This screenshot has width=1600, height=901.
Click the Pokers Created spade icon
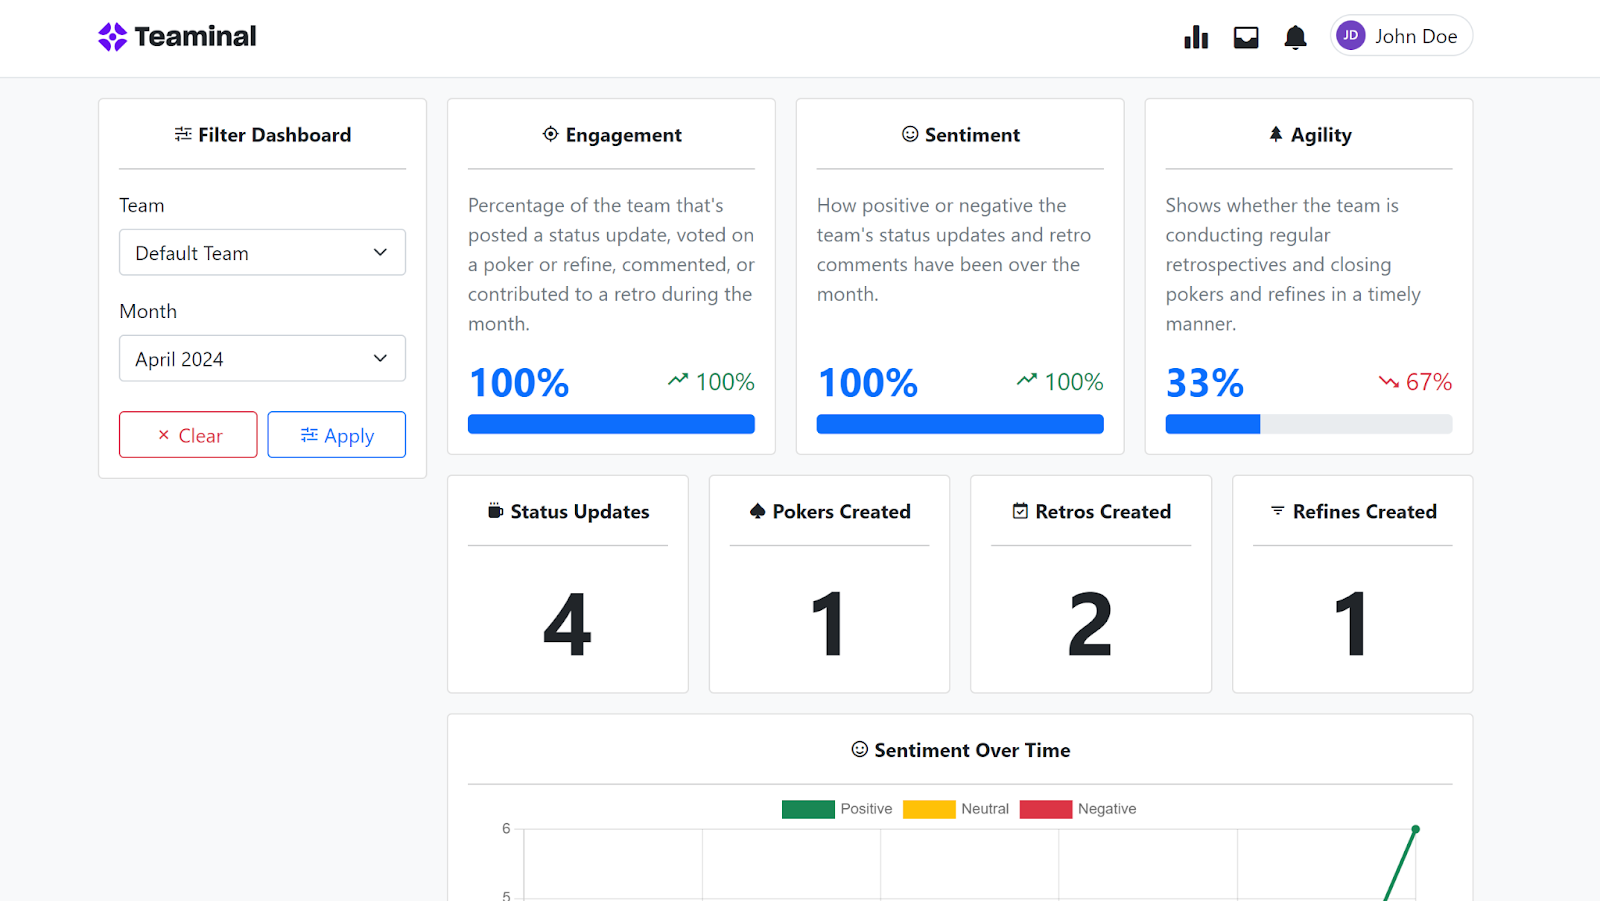point(757,511)
